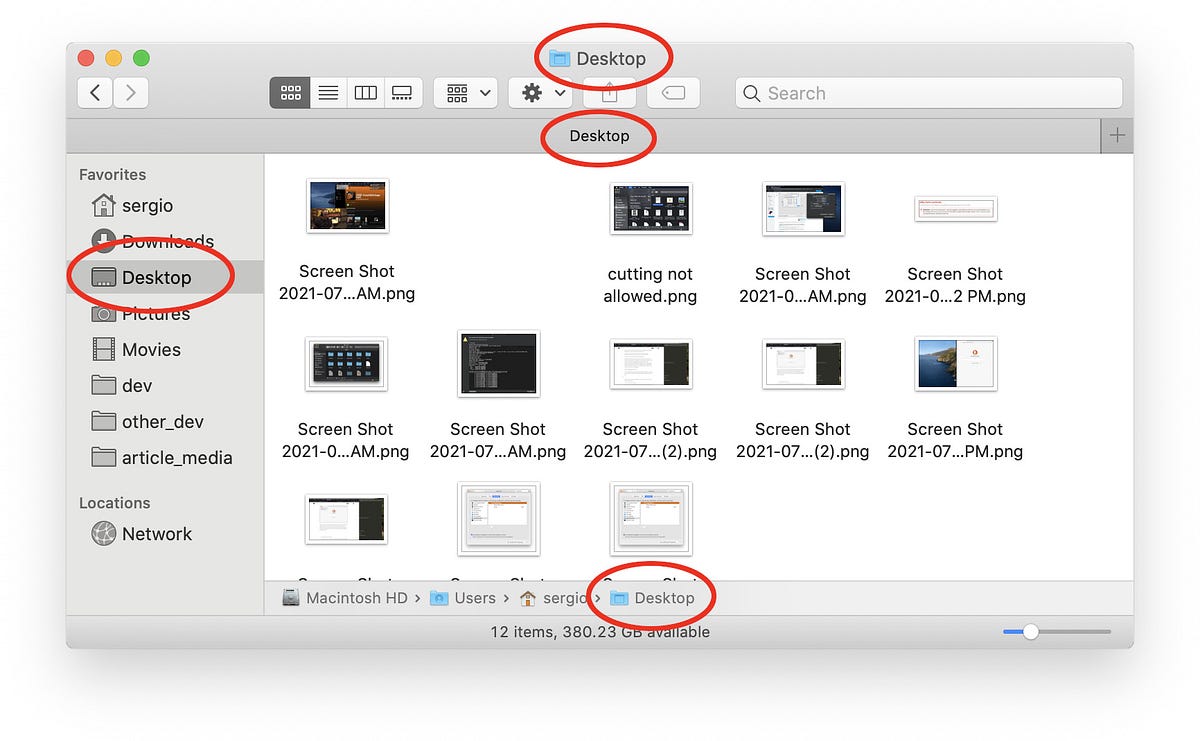Navigate to Users via the path bar
This screenshot has width=1200, height=741.
click(473, 597)
